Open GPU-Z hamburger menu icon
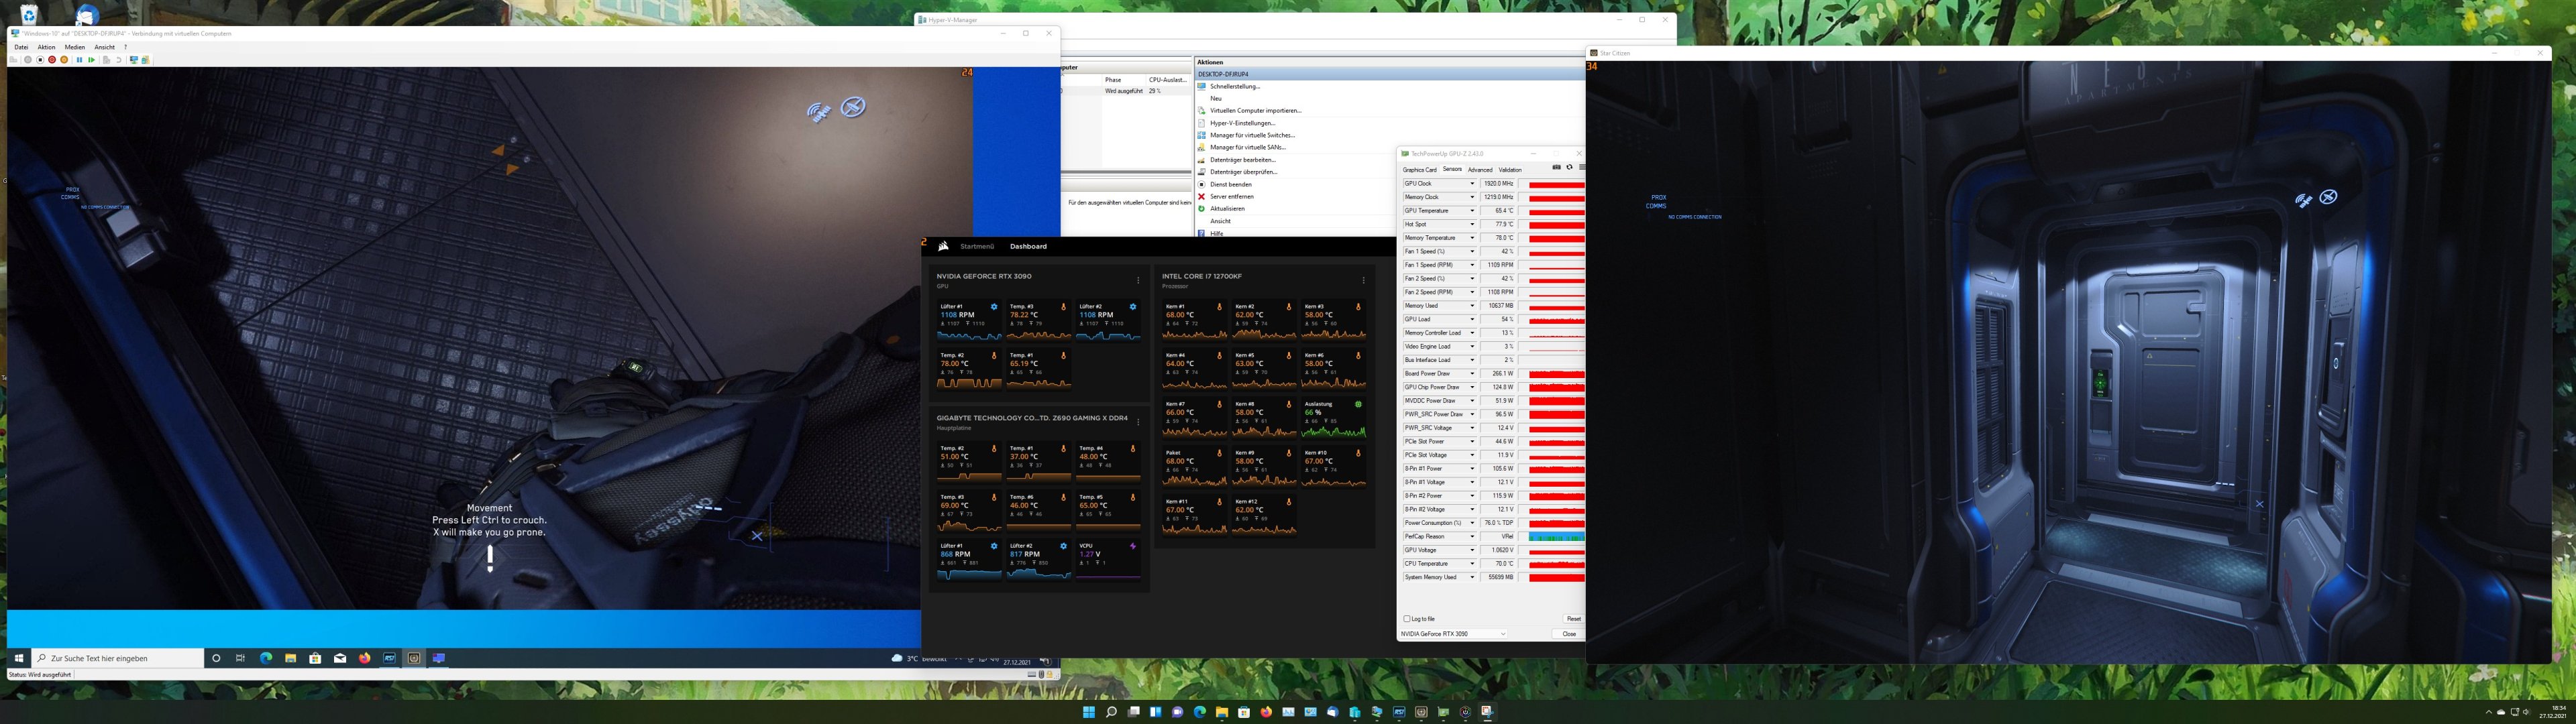2576x724 pixels. click(1581, 168)
